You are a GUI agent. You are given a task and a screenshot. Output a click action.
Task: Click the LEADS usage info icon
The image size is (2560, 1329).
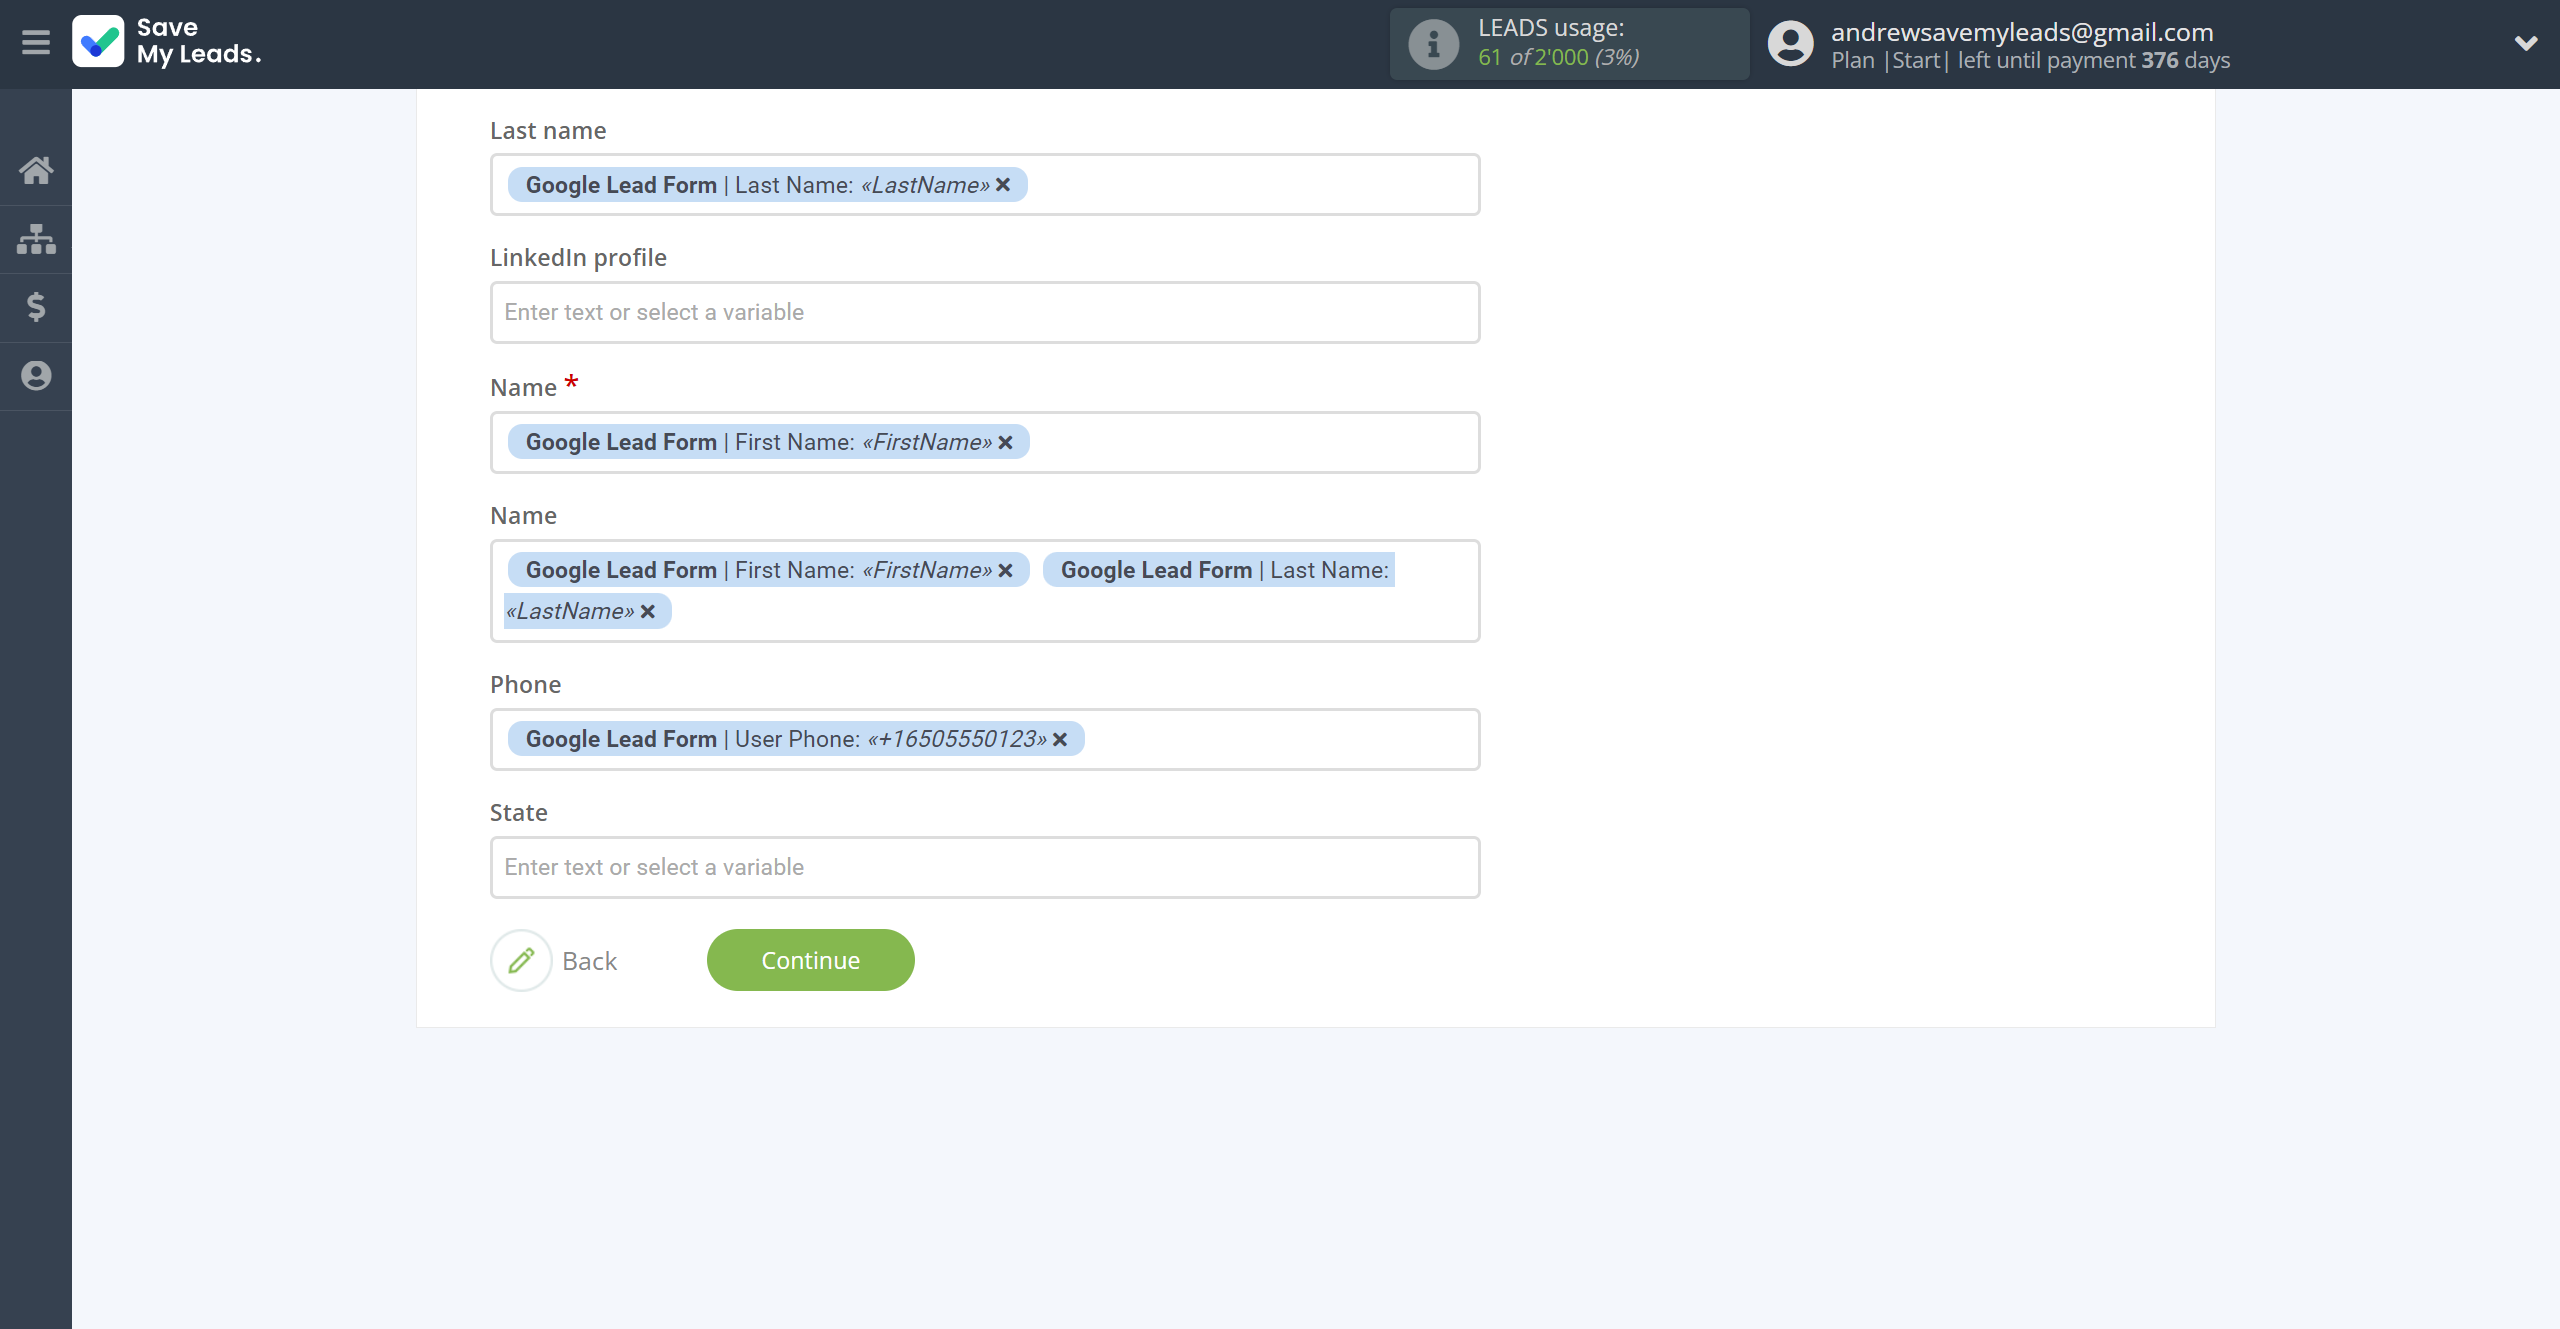click(x=1433, y=44)
